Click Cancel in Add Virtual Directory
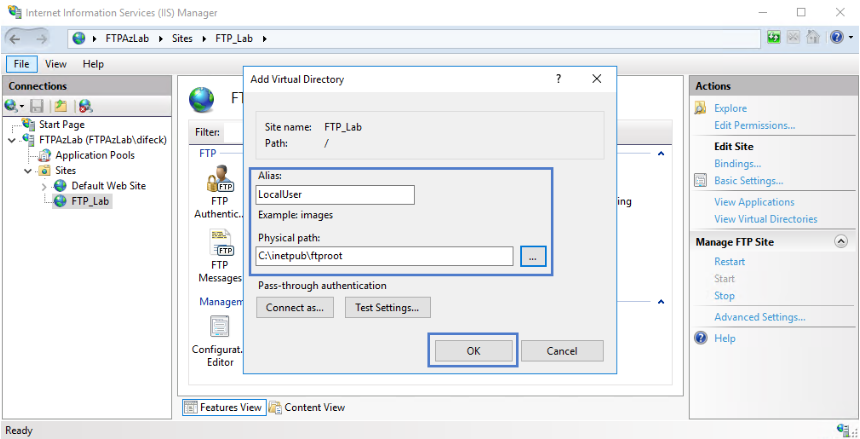860x439 pixels. [x=562, y=351]
